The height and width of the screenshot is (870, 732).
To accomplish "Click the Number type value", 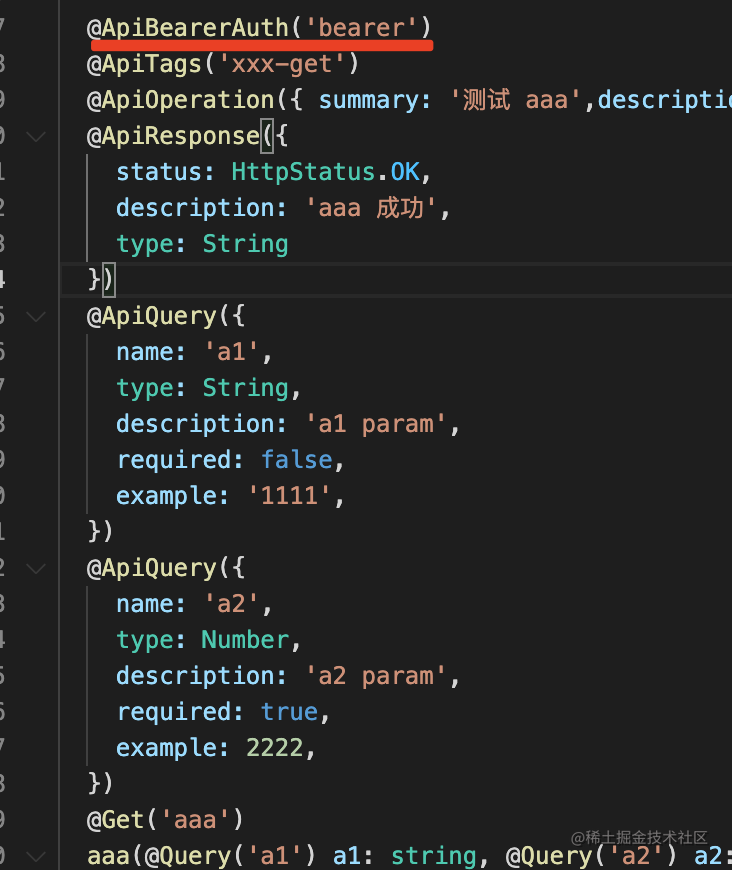I will click(245, 640).
